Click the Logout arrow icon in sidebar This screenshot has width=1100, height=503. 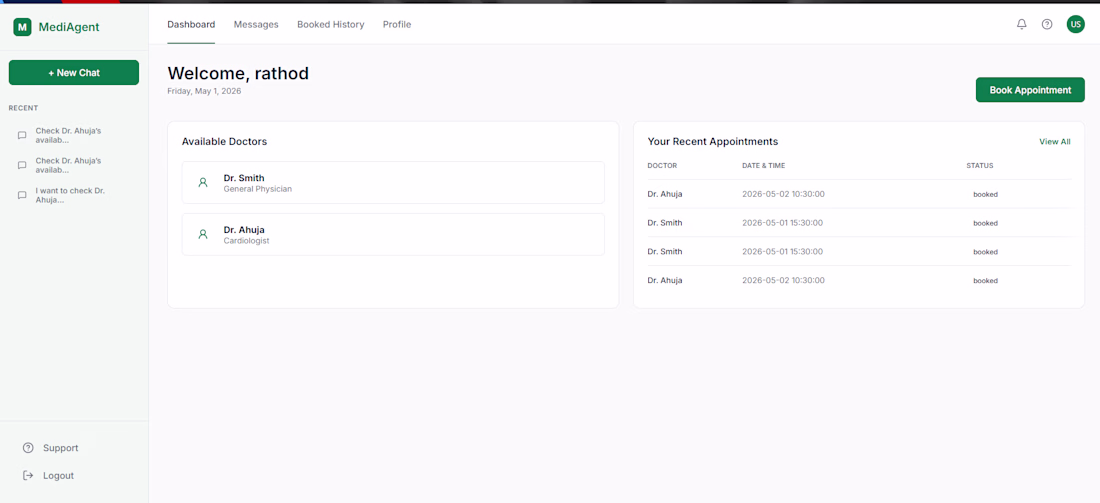point(28,475)
